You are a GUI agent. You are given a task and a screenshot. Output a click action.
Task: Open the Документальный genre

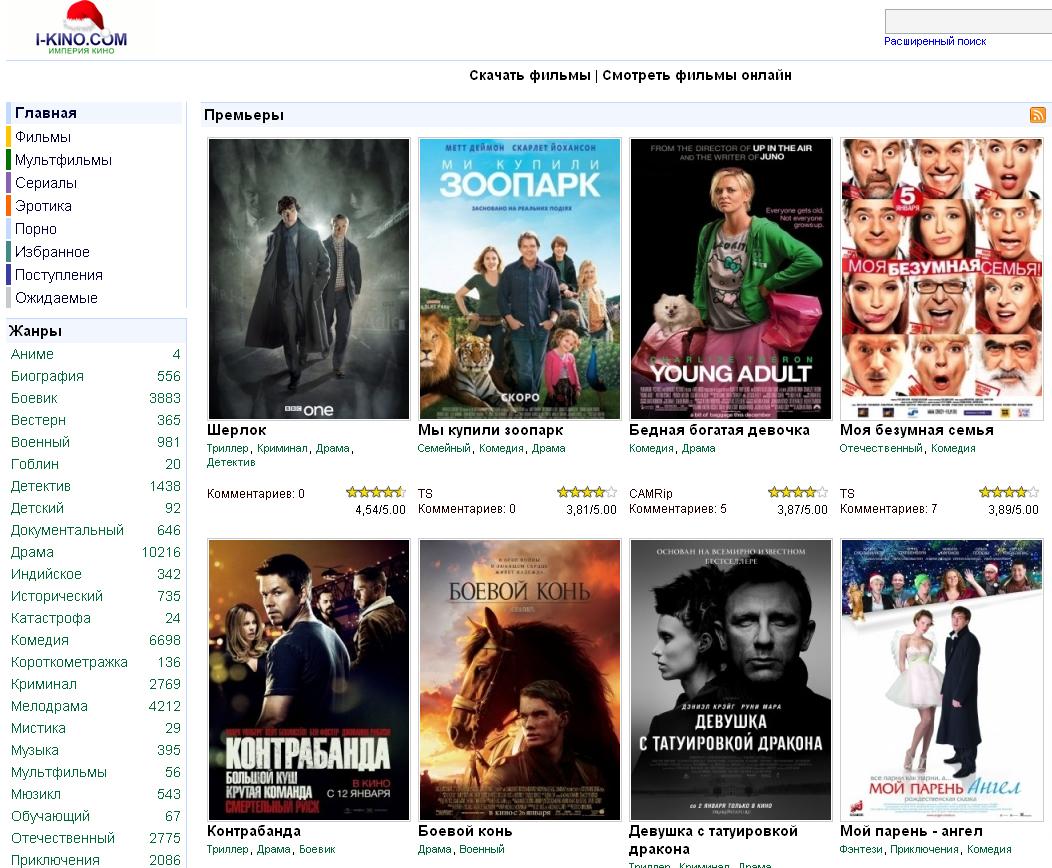67,530
